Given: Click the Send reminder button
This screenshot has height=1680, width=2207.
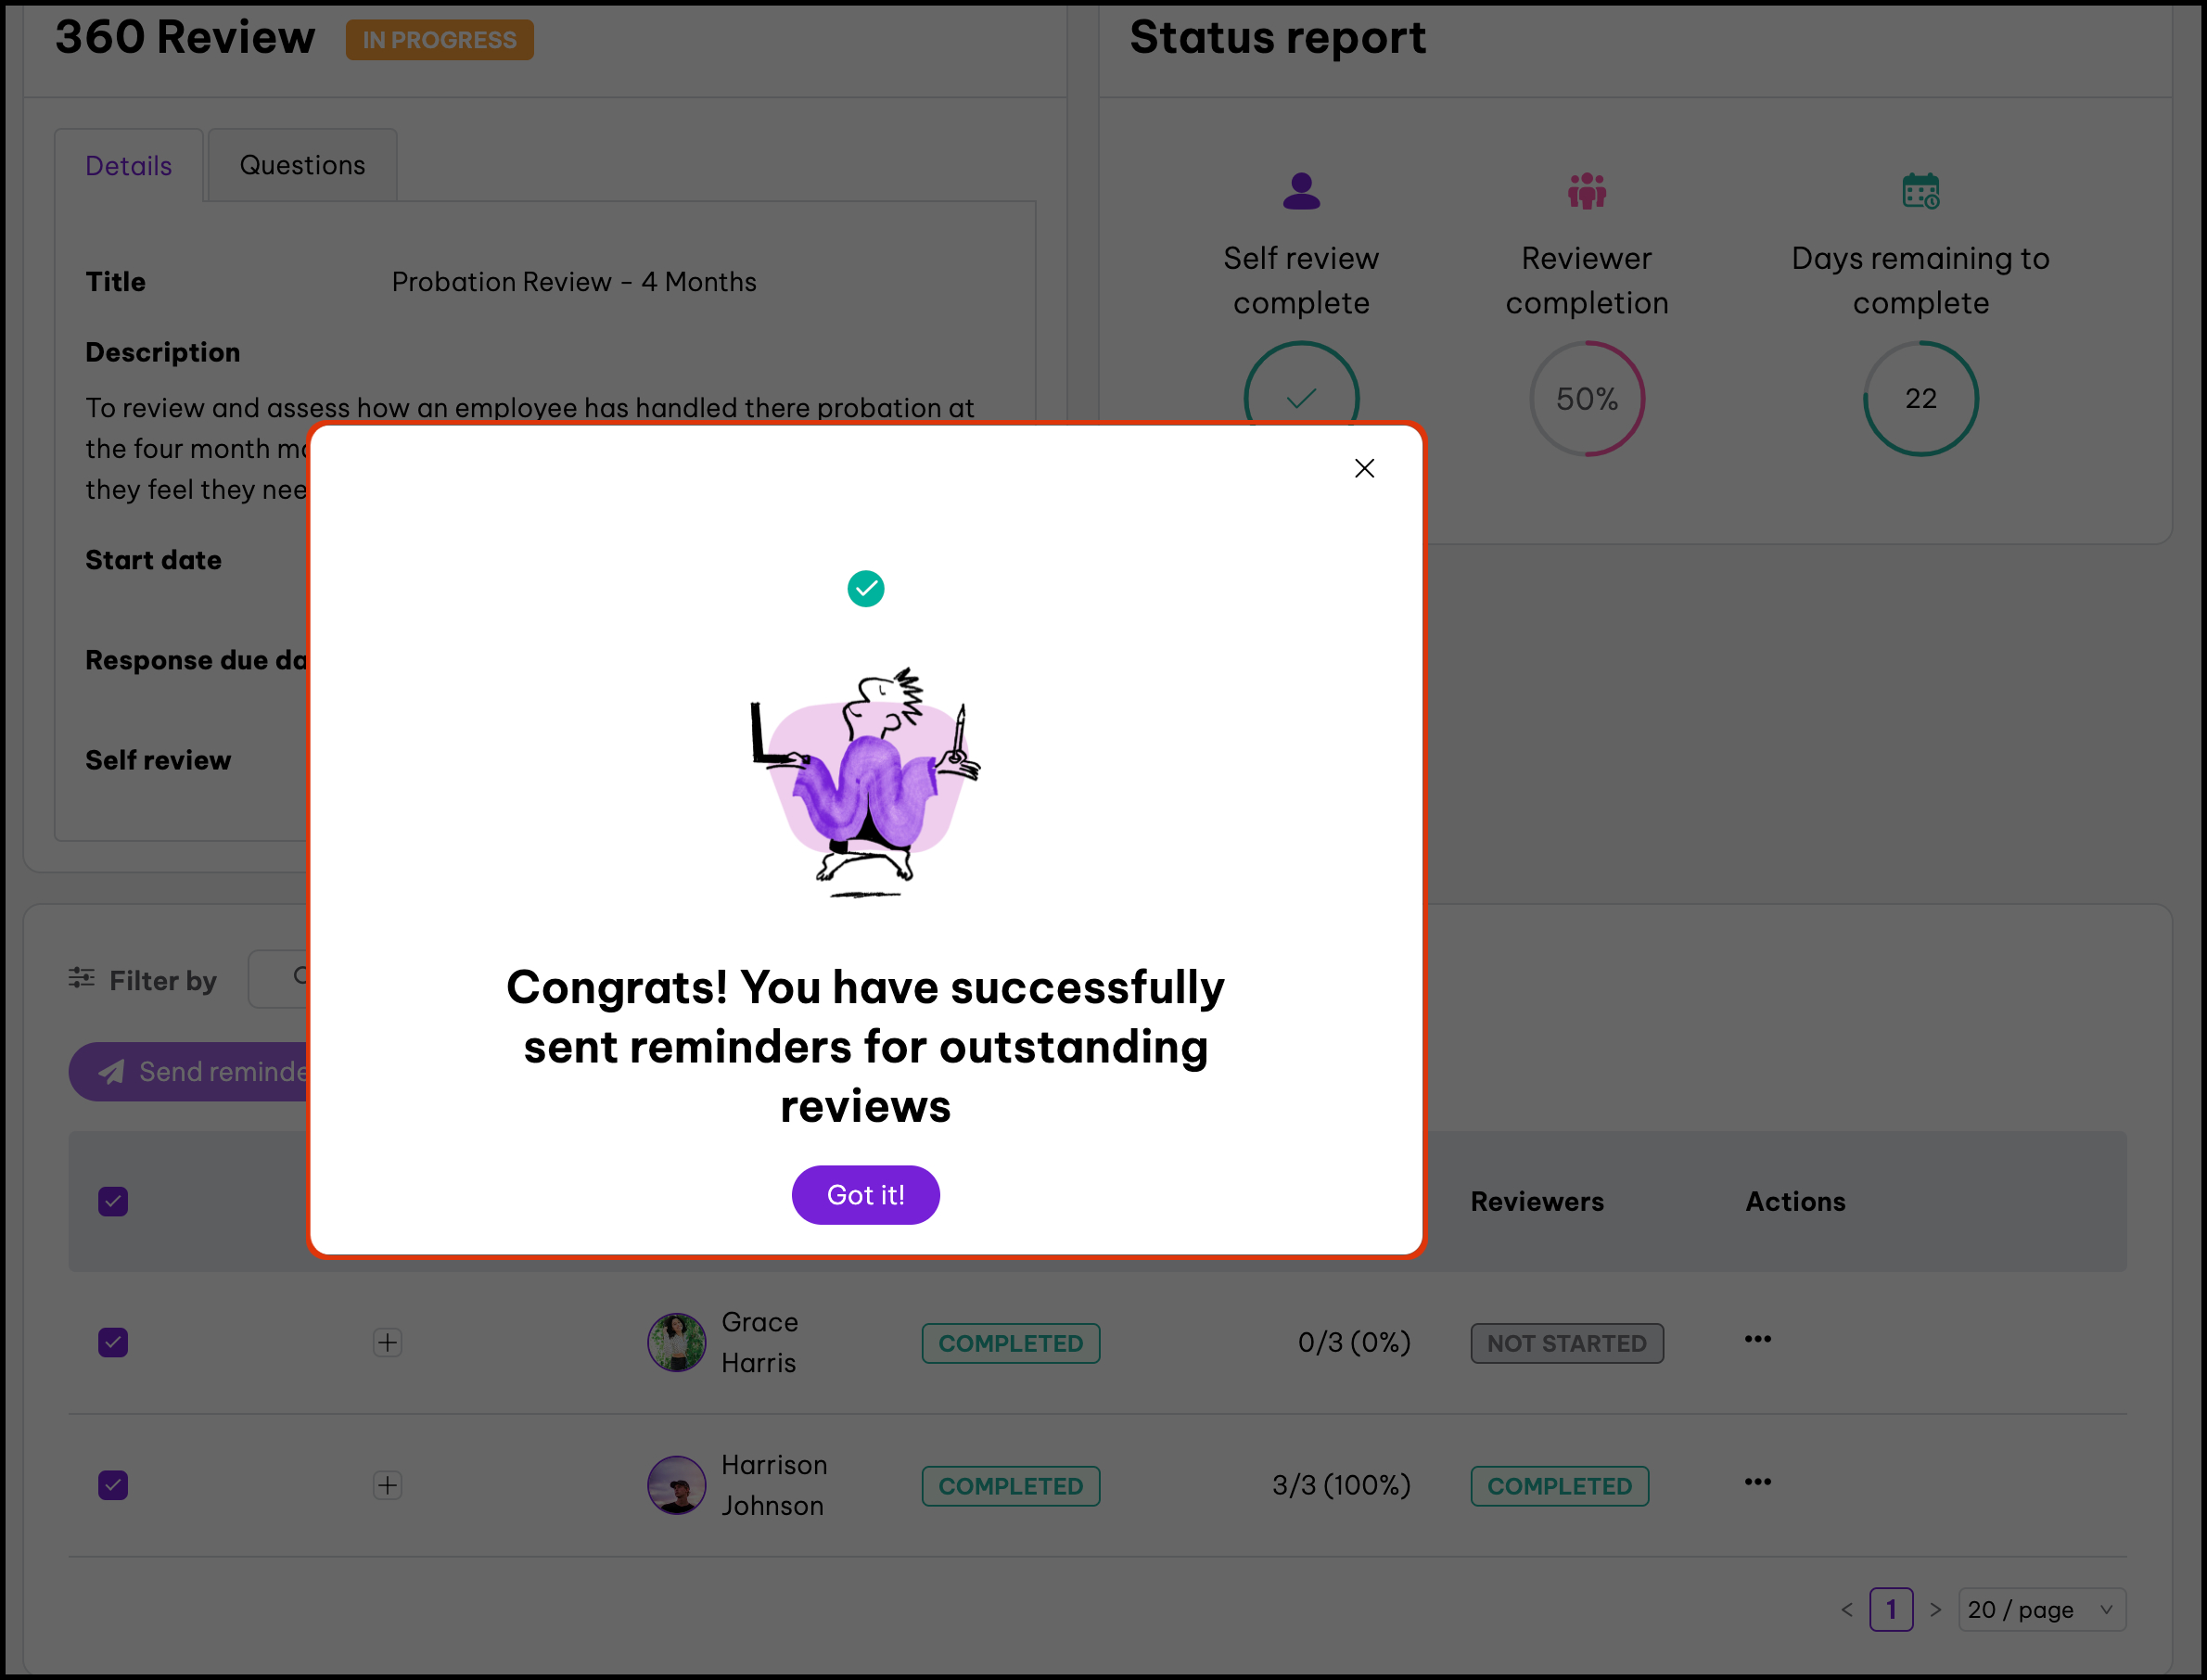Looking at the screenshot, I should point(190,1072).
